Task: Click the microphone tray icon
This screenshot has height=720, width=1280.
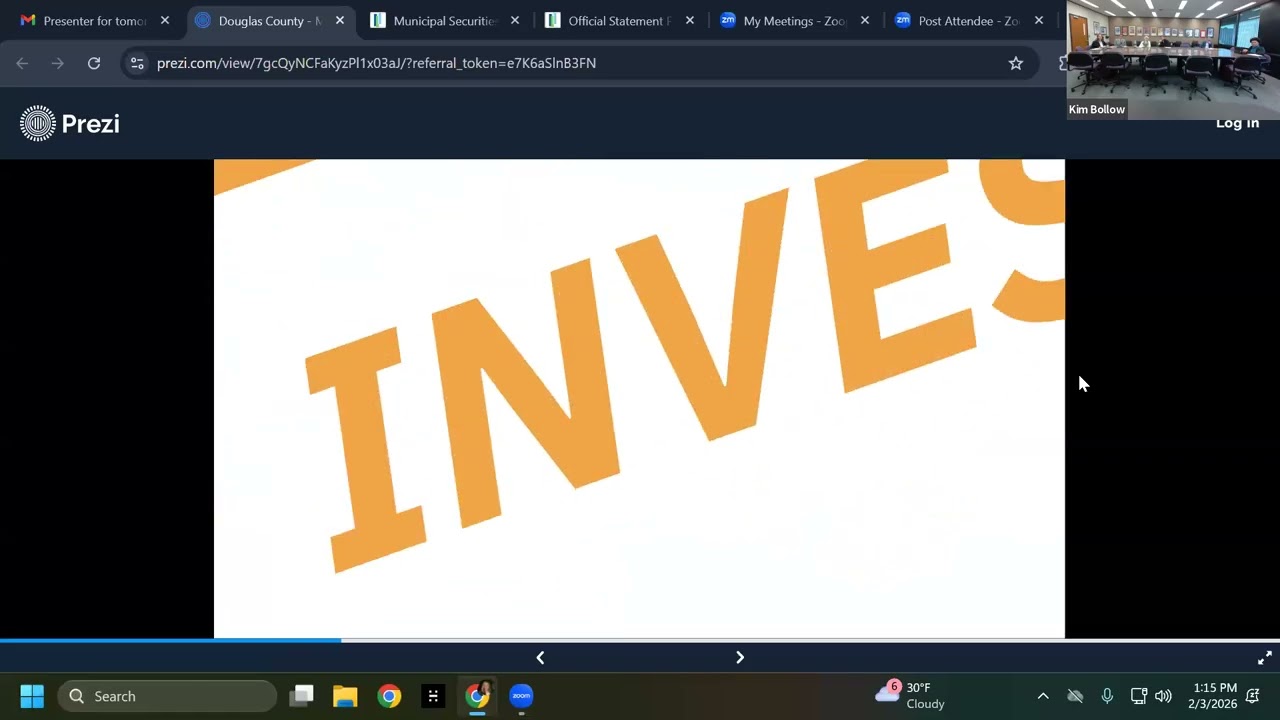Action: (x=1107, y=696)
